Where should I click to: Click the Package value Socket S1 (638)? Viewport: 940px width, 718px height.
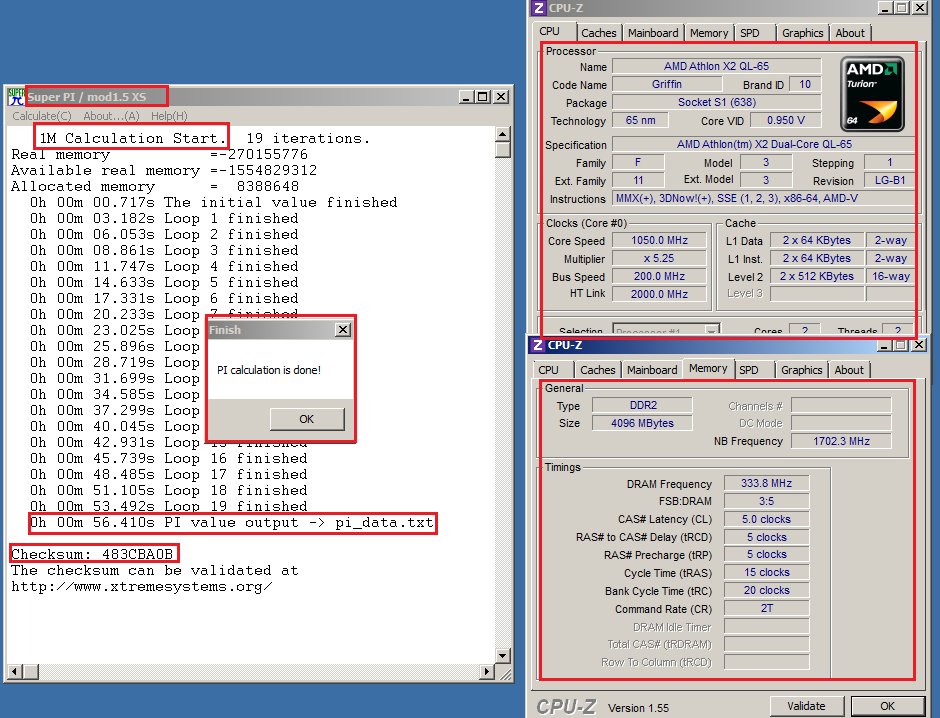coord(716,102)
